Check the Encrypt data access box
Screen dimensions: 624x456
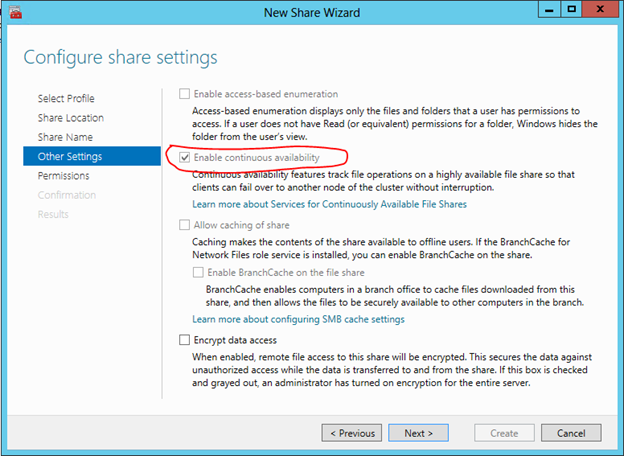coord(184,340)
